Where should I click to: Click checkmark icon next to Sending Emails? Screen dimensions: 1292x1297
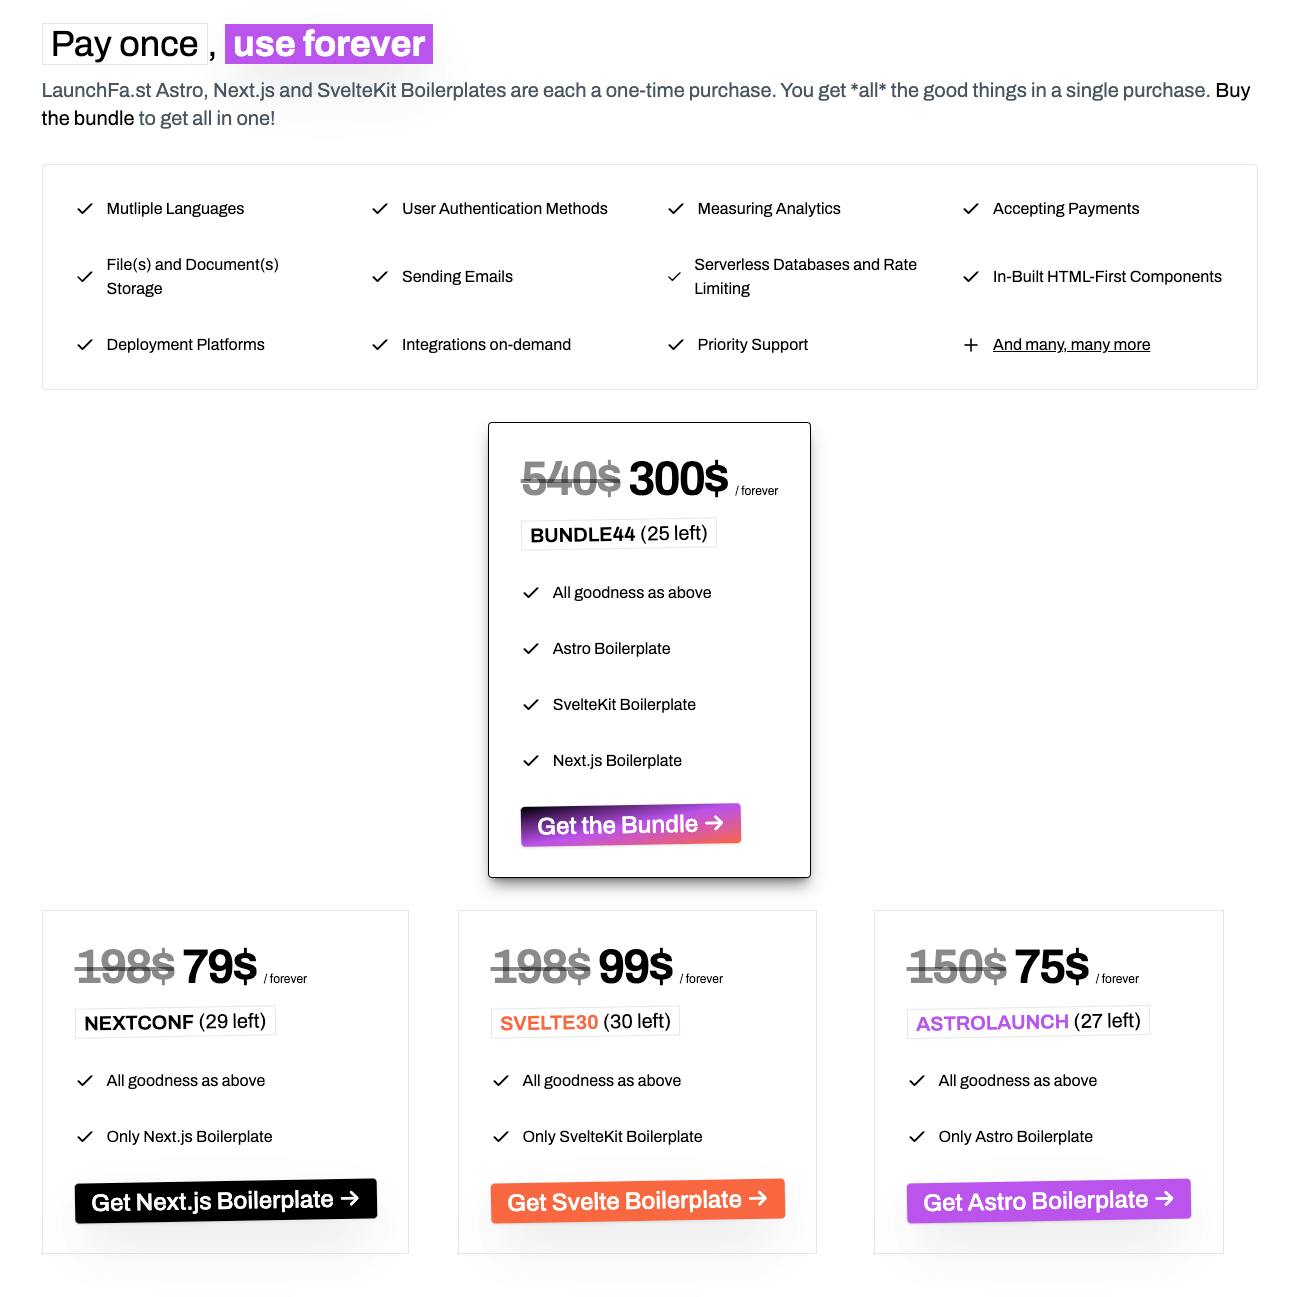(380, 277)
